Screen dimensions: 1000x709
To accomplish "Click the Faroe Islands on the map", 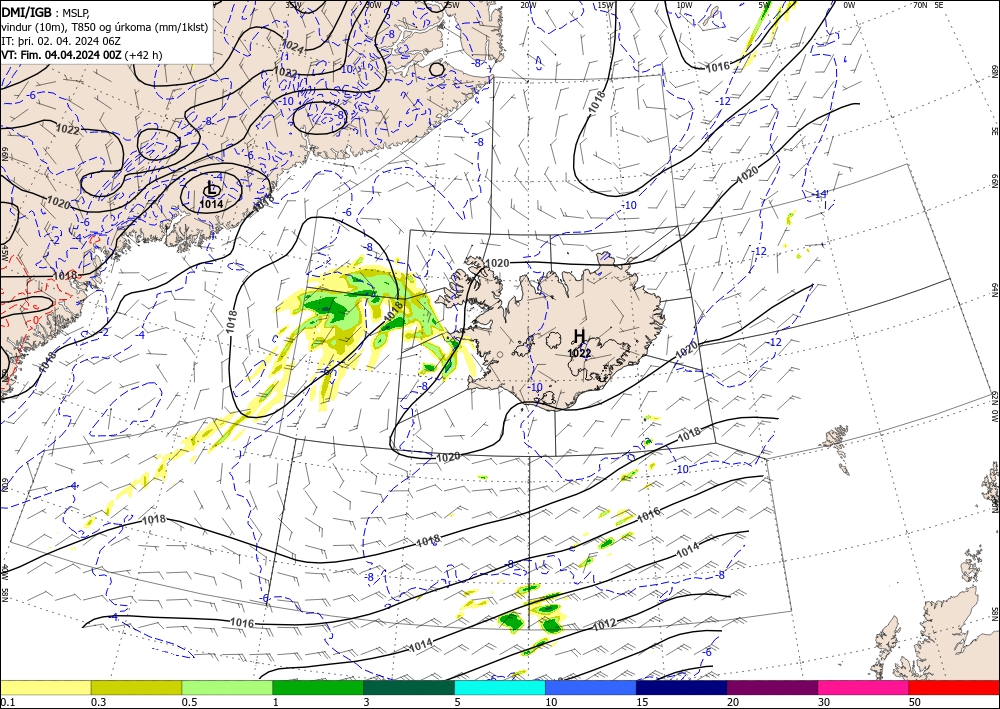I will click(836, 437).
